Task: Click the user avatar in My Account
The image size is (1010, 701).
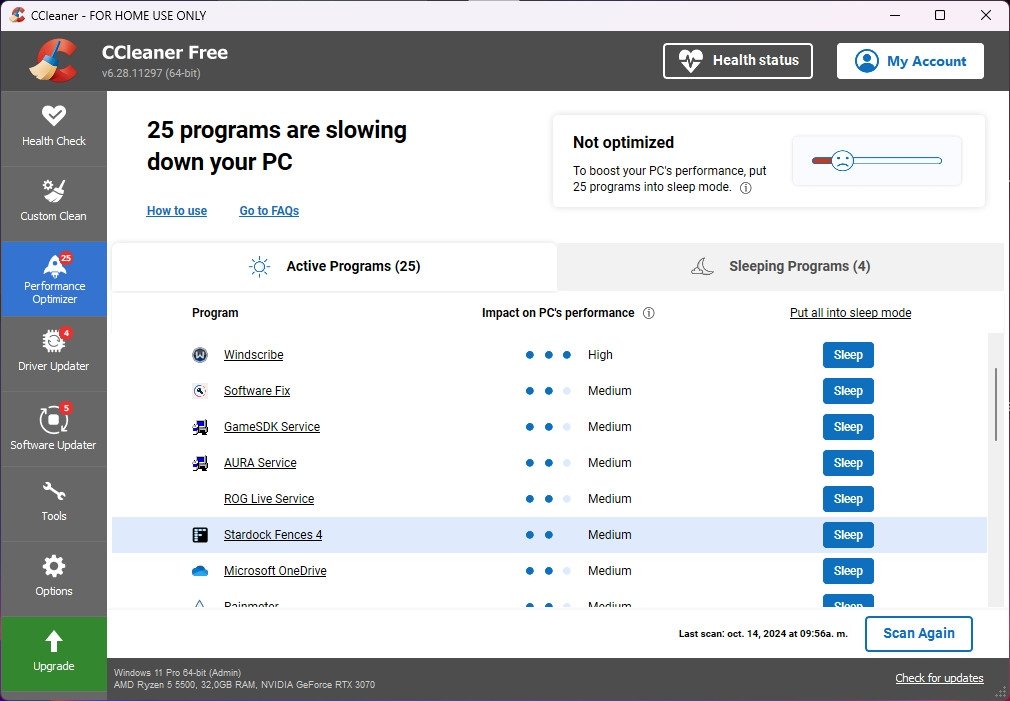Action: coord(866,61)
